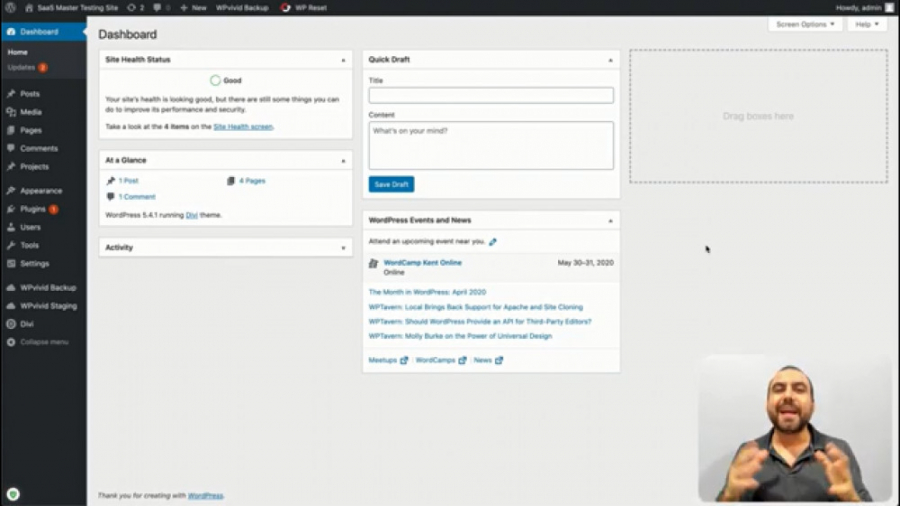Expand the Activity widget
This screenshot has height=506, width=900.
343,248
